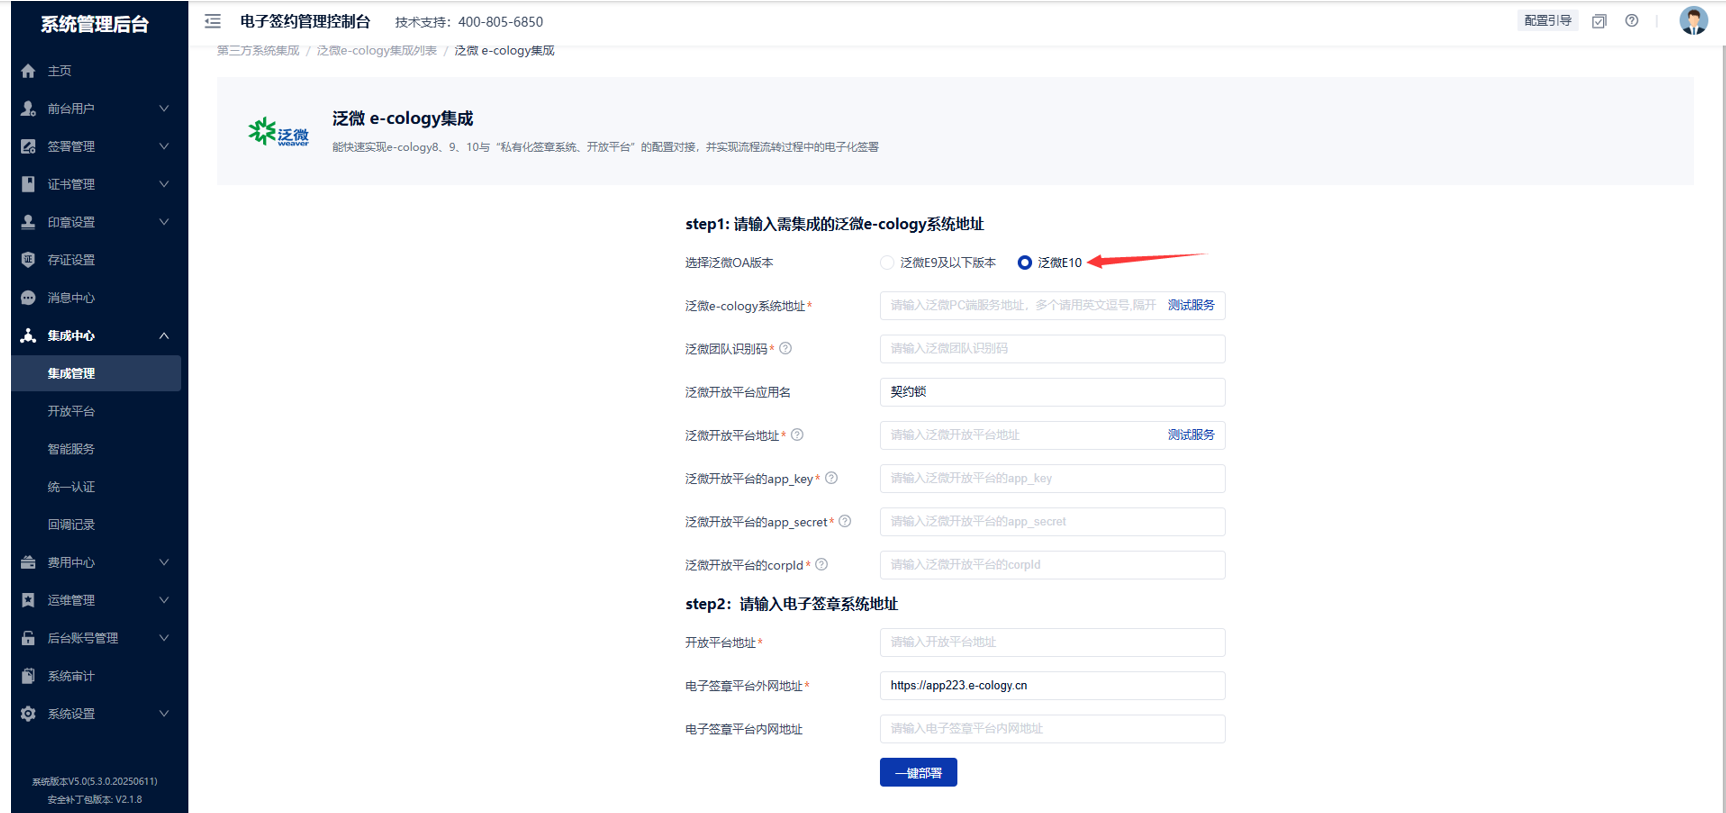The width and height of the screenshot is (1726, 813).
Task: Click the 存证设置 shield icon
Action: pyautogui.click(x=28, y=260)
